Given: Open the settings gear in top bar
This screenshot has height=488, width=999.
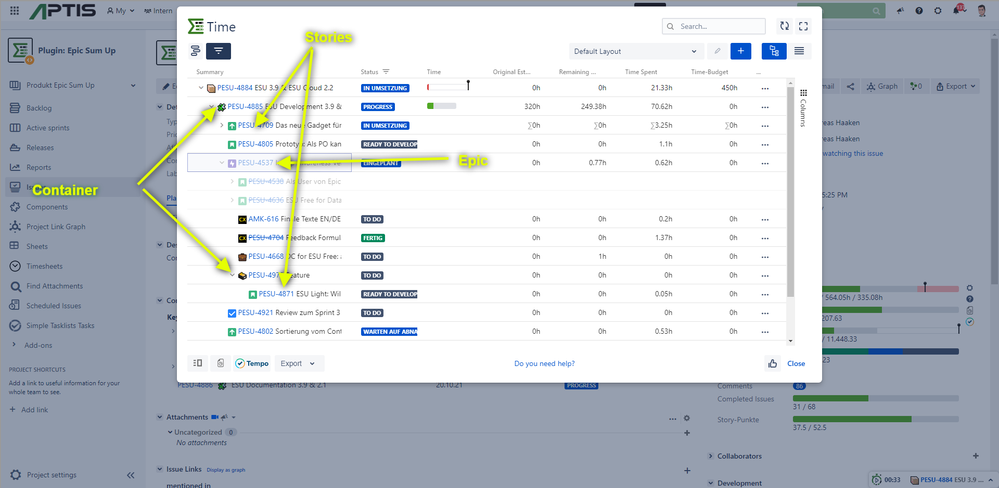Looking at the screenshot, I should pyautogui.click(x=937, y=11).
